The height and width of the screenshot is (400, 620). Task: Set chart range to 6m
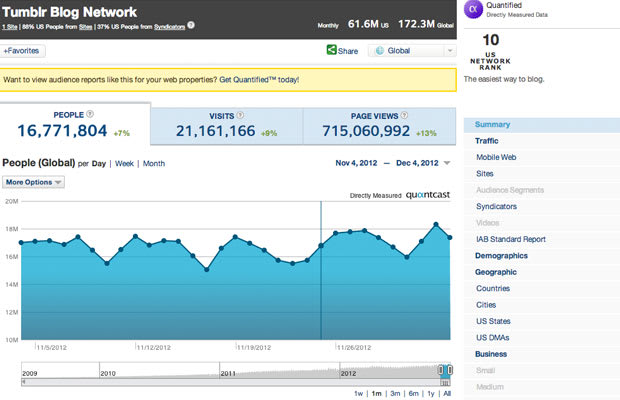pos(414,393)
